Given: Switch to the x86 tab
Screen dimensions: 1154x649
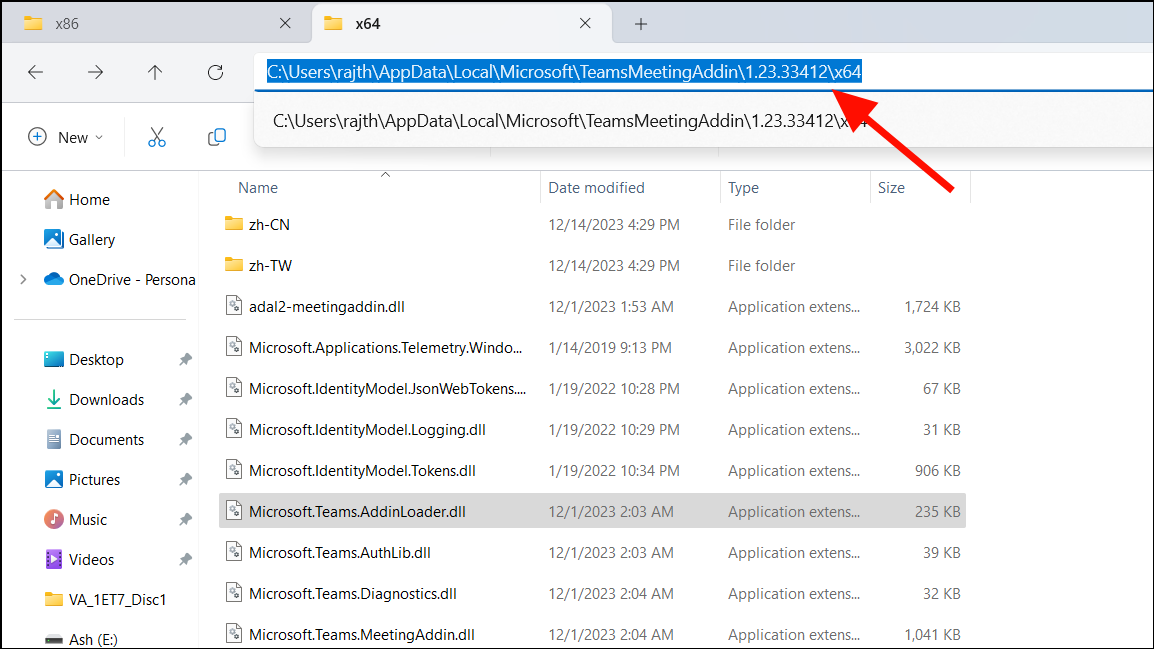Looking at the screenshot, I should point(157,24).
